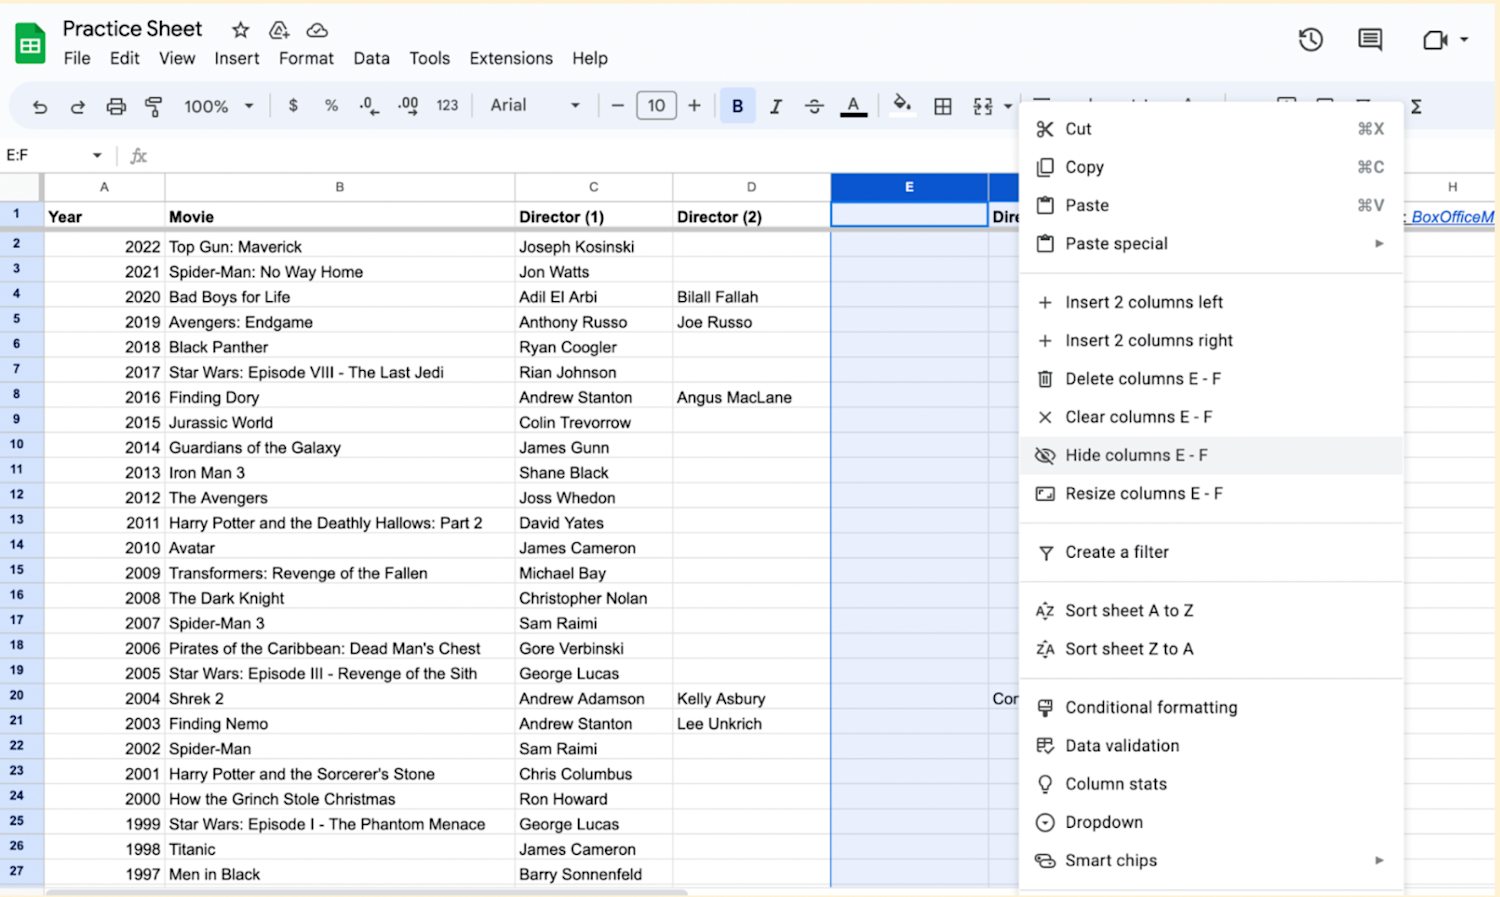Toggle Bold formatting
The height and width of the screenshot is (897, 1500).
pos(737,106)
